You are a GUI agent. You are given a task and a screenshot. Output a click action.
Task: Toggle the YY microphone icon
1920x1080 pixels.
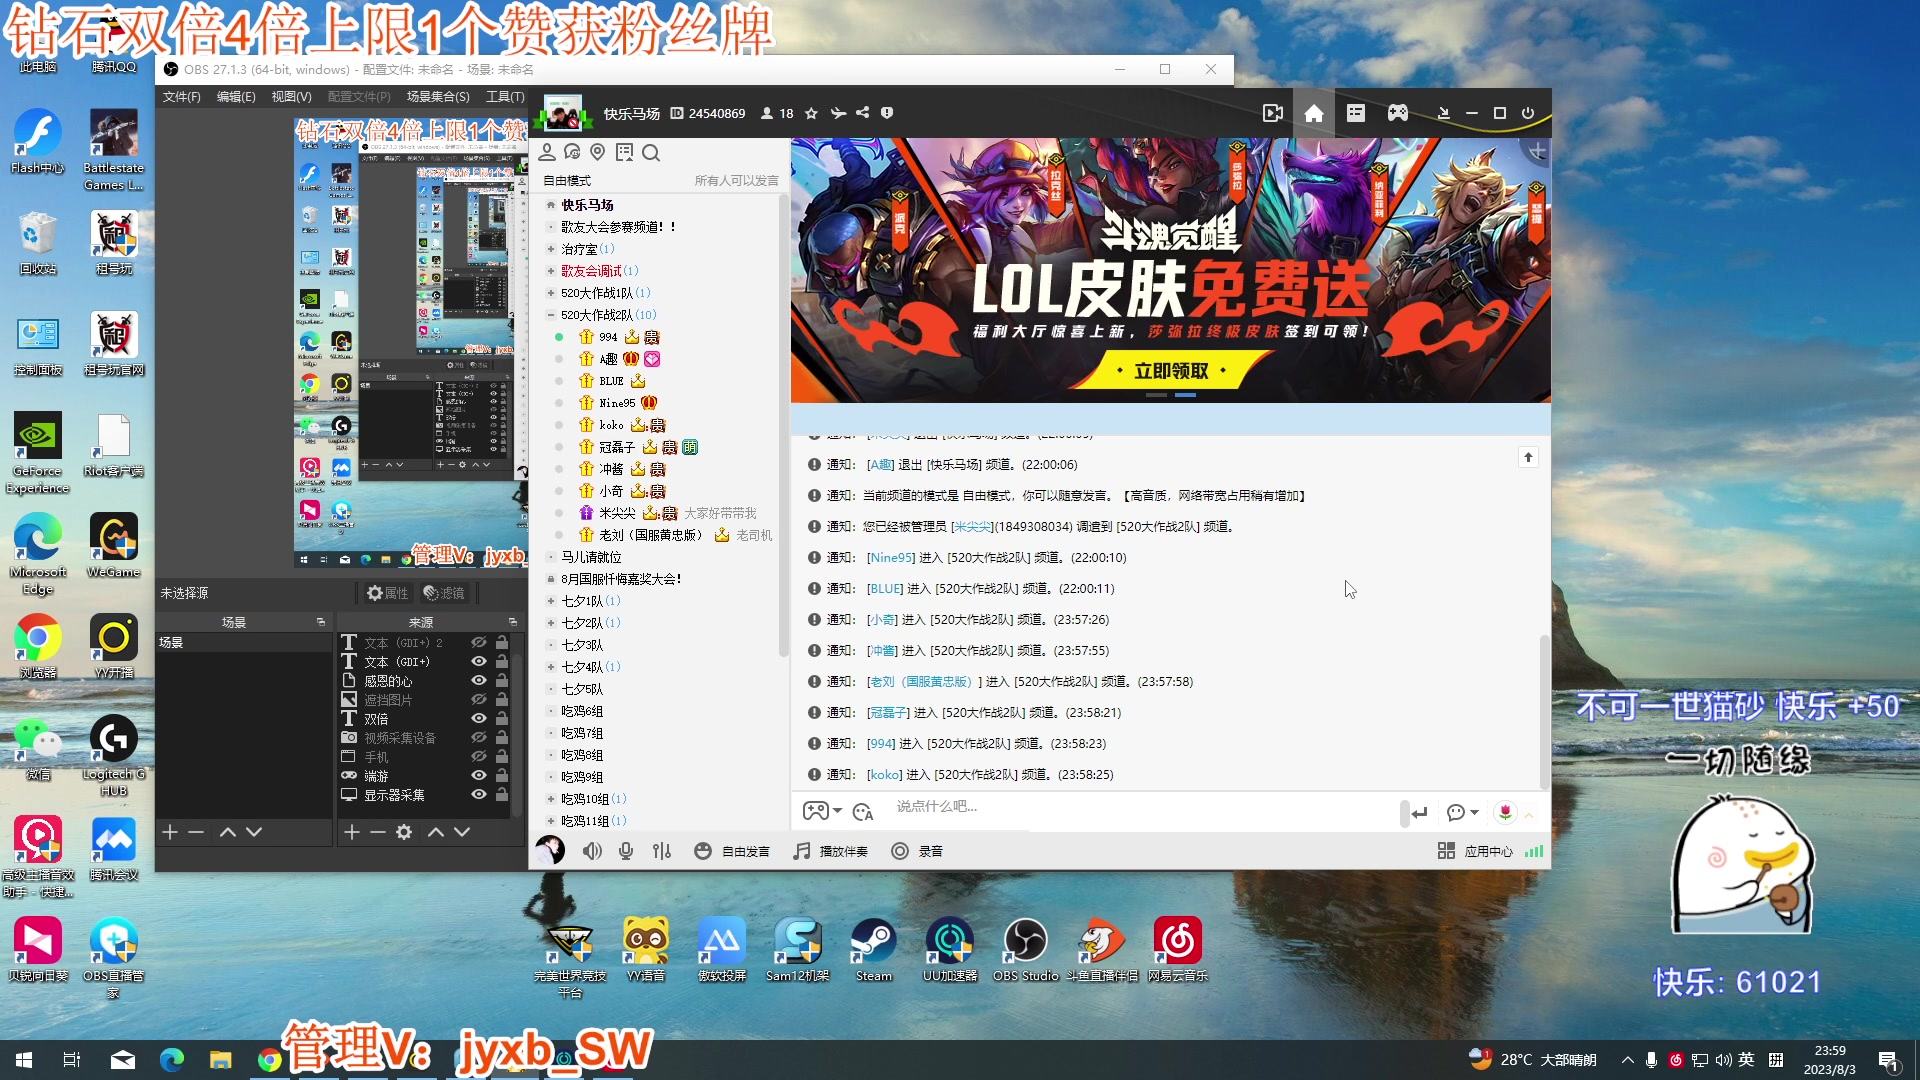pos(626,851)
